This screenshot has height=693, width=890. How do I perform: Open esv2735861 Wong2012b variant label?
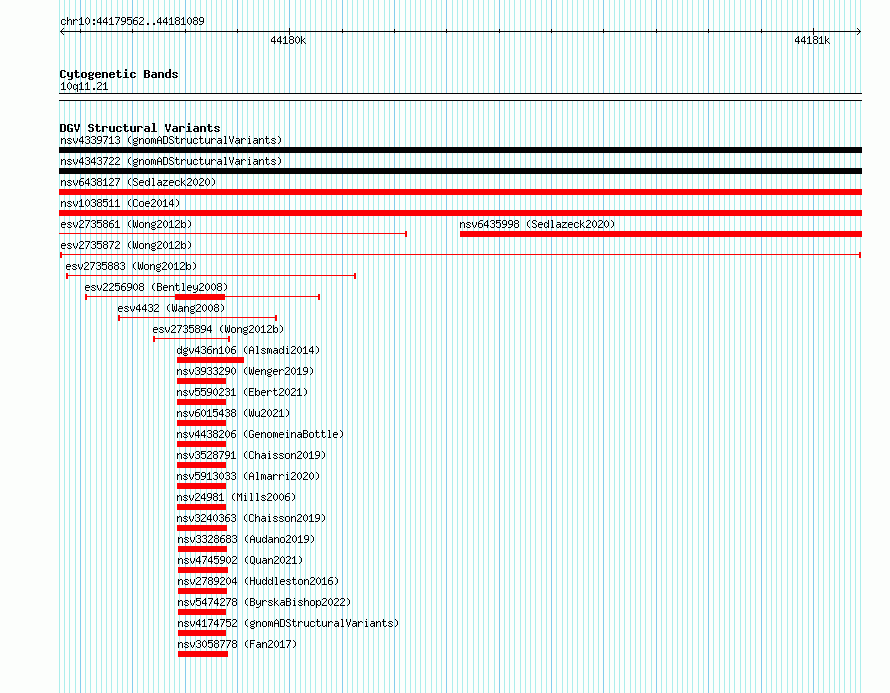[x=126, y=224]
